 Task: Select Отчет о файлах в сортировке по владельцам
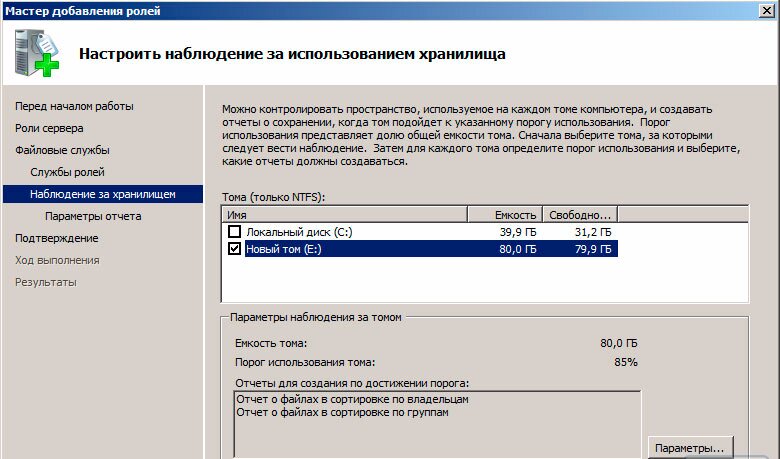coord(352,399)
